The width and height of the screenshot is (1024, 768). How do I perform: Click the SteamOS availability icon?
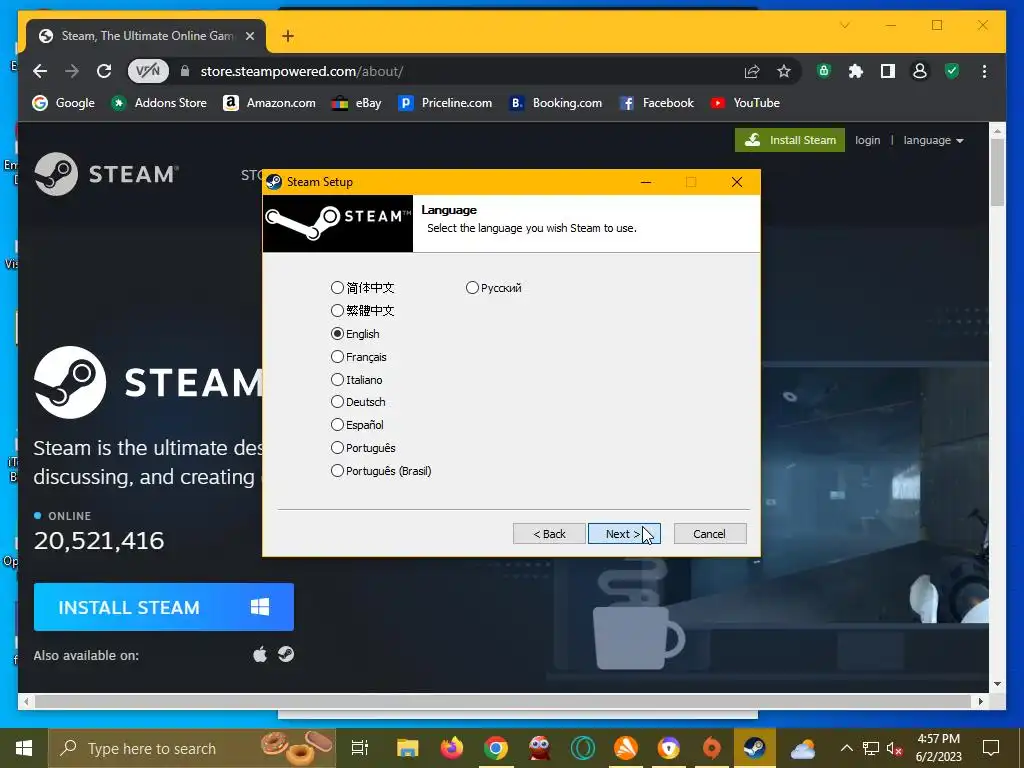click(286, 654)
